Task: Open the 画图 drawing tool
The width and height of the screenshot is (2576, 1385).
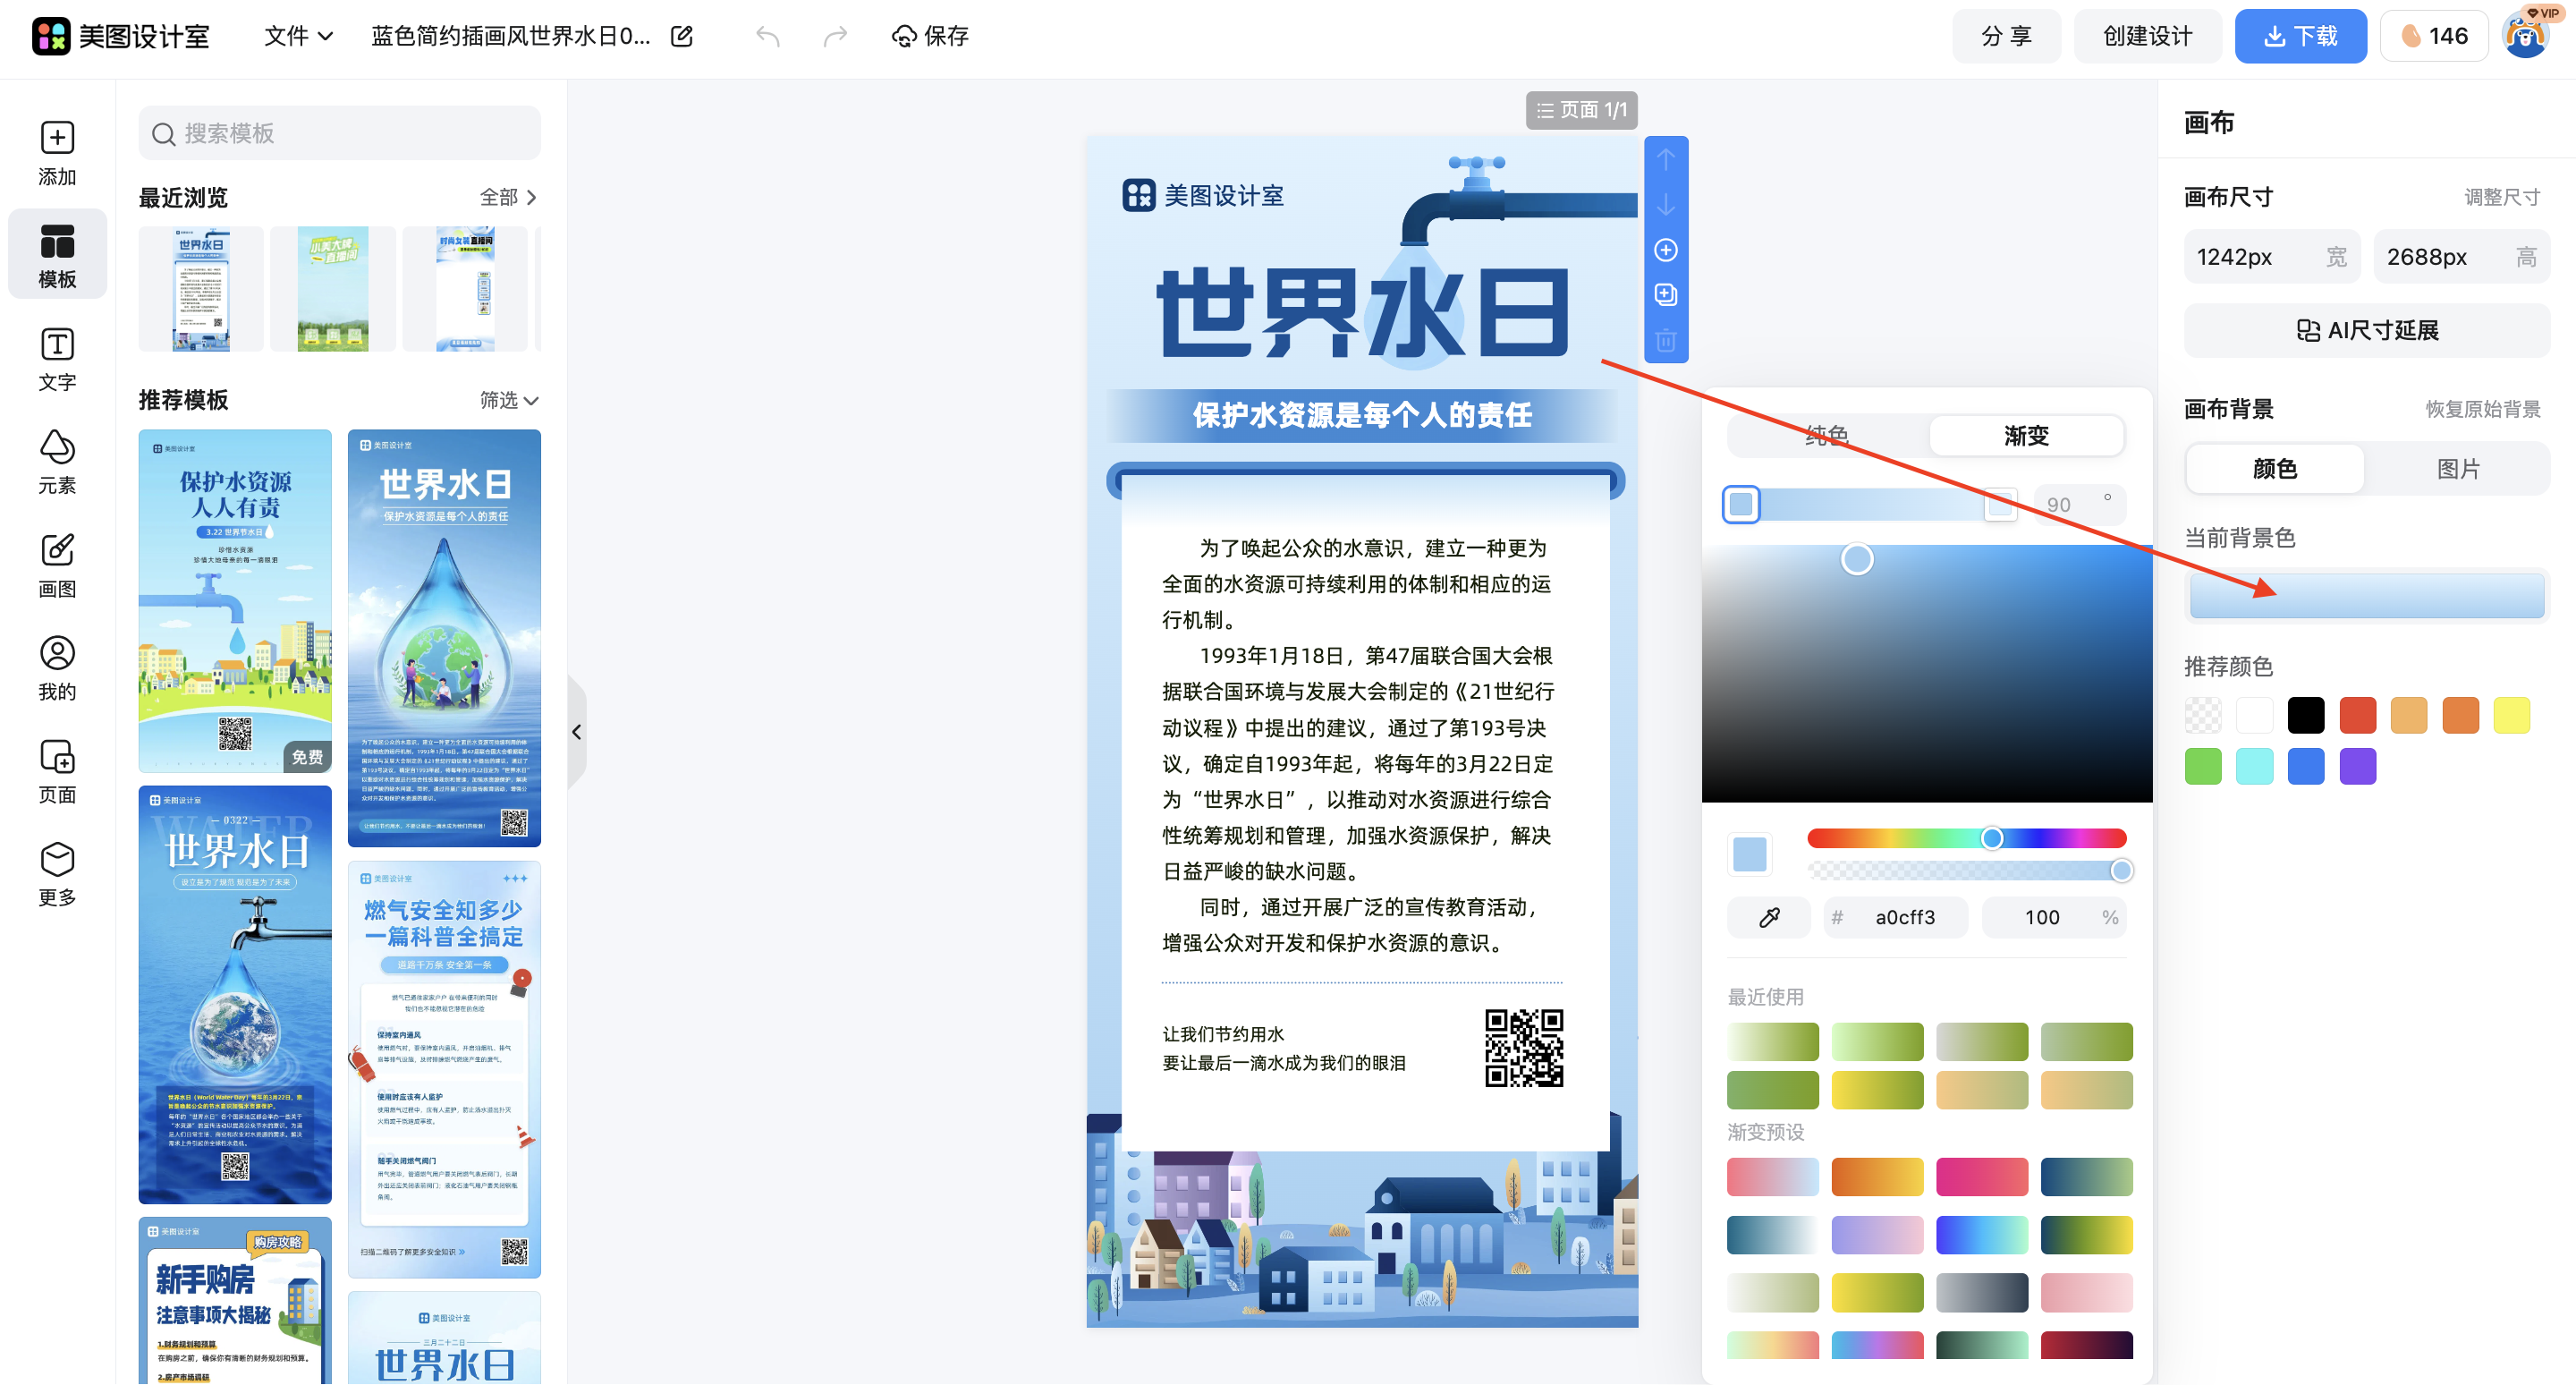Action: tap(57, 565)
